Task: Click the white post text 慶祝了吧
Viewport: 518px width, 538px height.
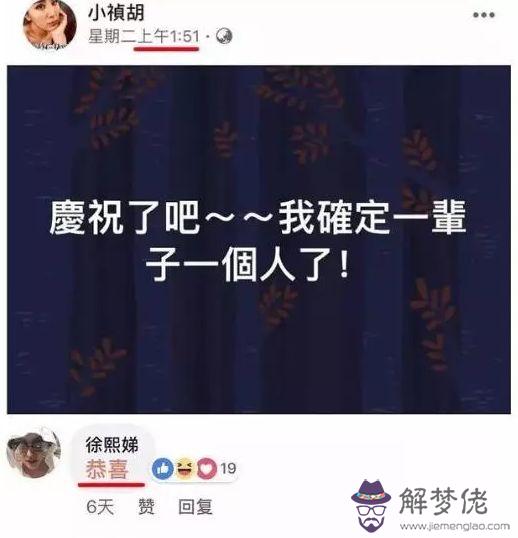Action: point(125,218)
